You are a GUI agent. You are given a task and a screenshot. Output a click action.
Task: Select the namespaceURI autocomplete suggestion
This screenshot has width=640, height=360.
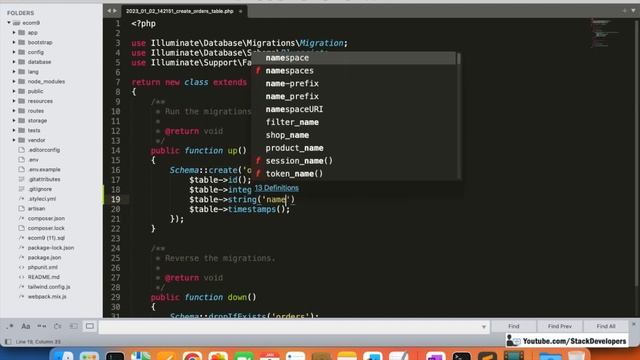point(354,109)
